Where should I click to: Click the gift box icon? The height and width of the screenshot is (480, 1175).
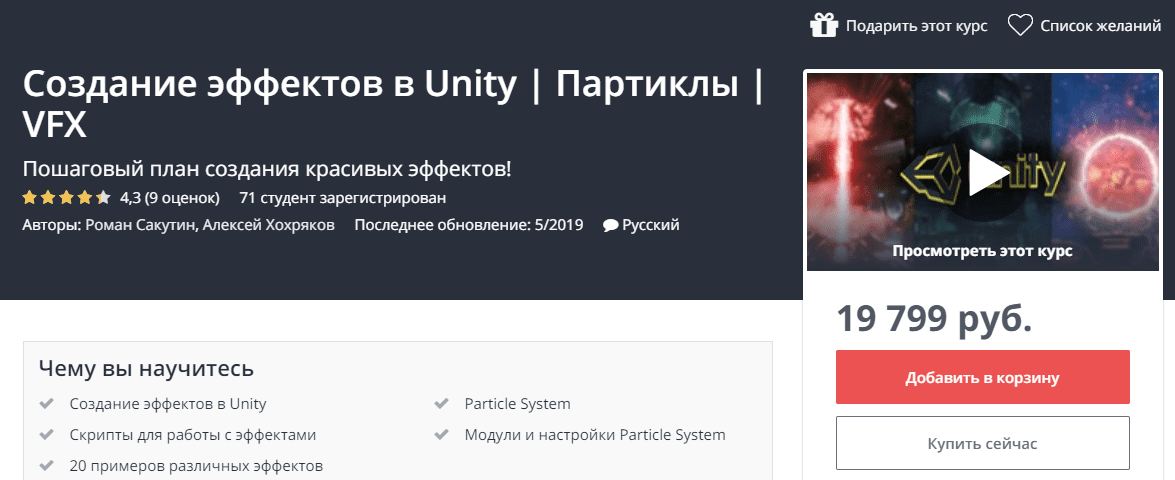coord(823,25)
